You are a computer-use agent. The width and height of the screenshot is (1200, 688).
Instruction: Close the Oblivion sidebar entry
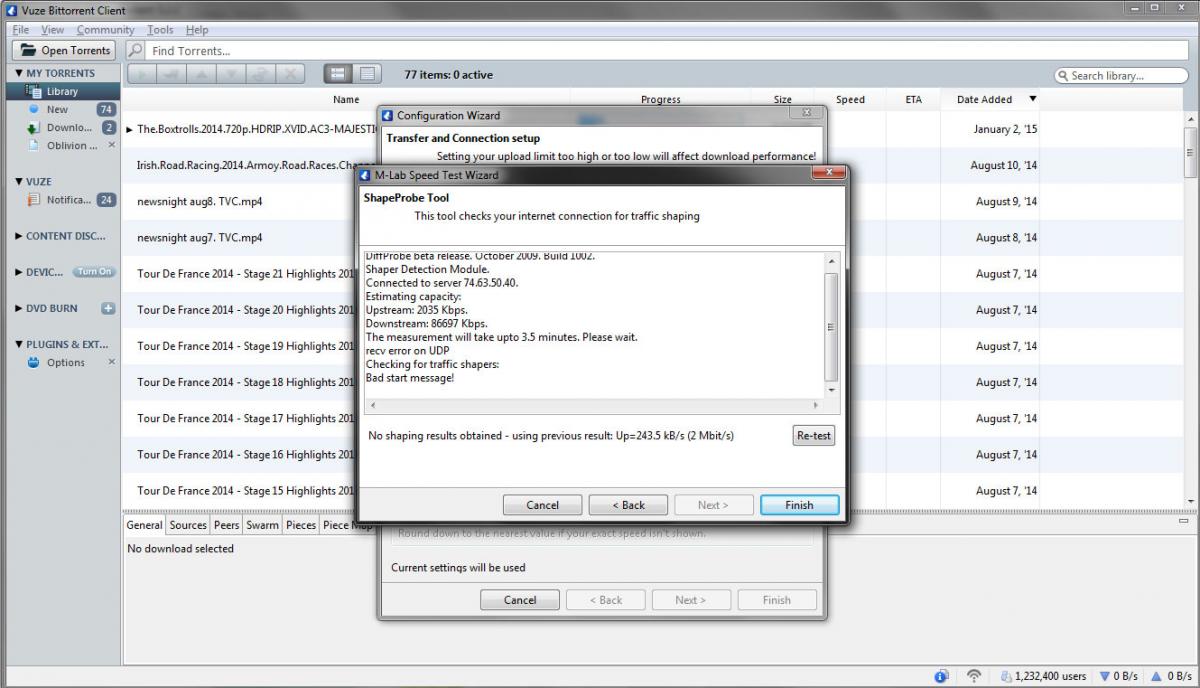[x=111, y=145]
